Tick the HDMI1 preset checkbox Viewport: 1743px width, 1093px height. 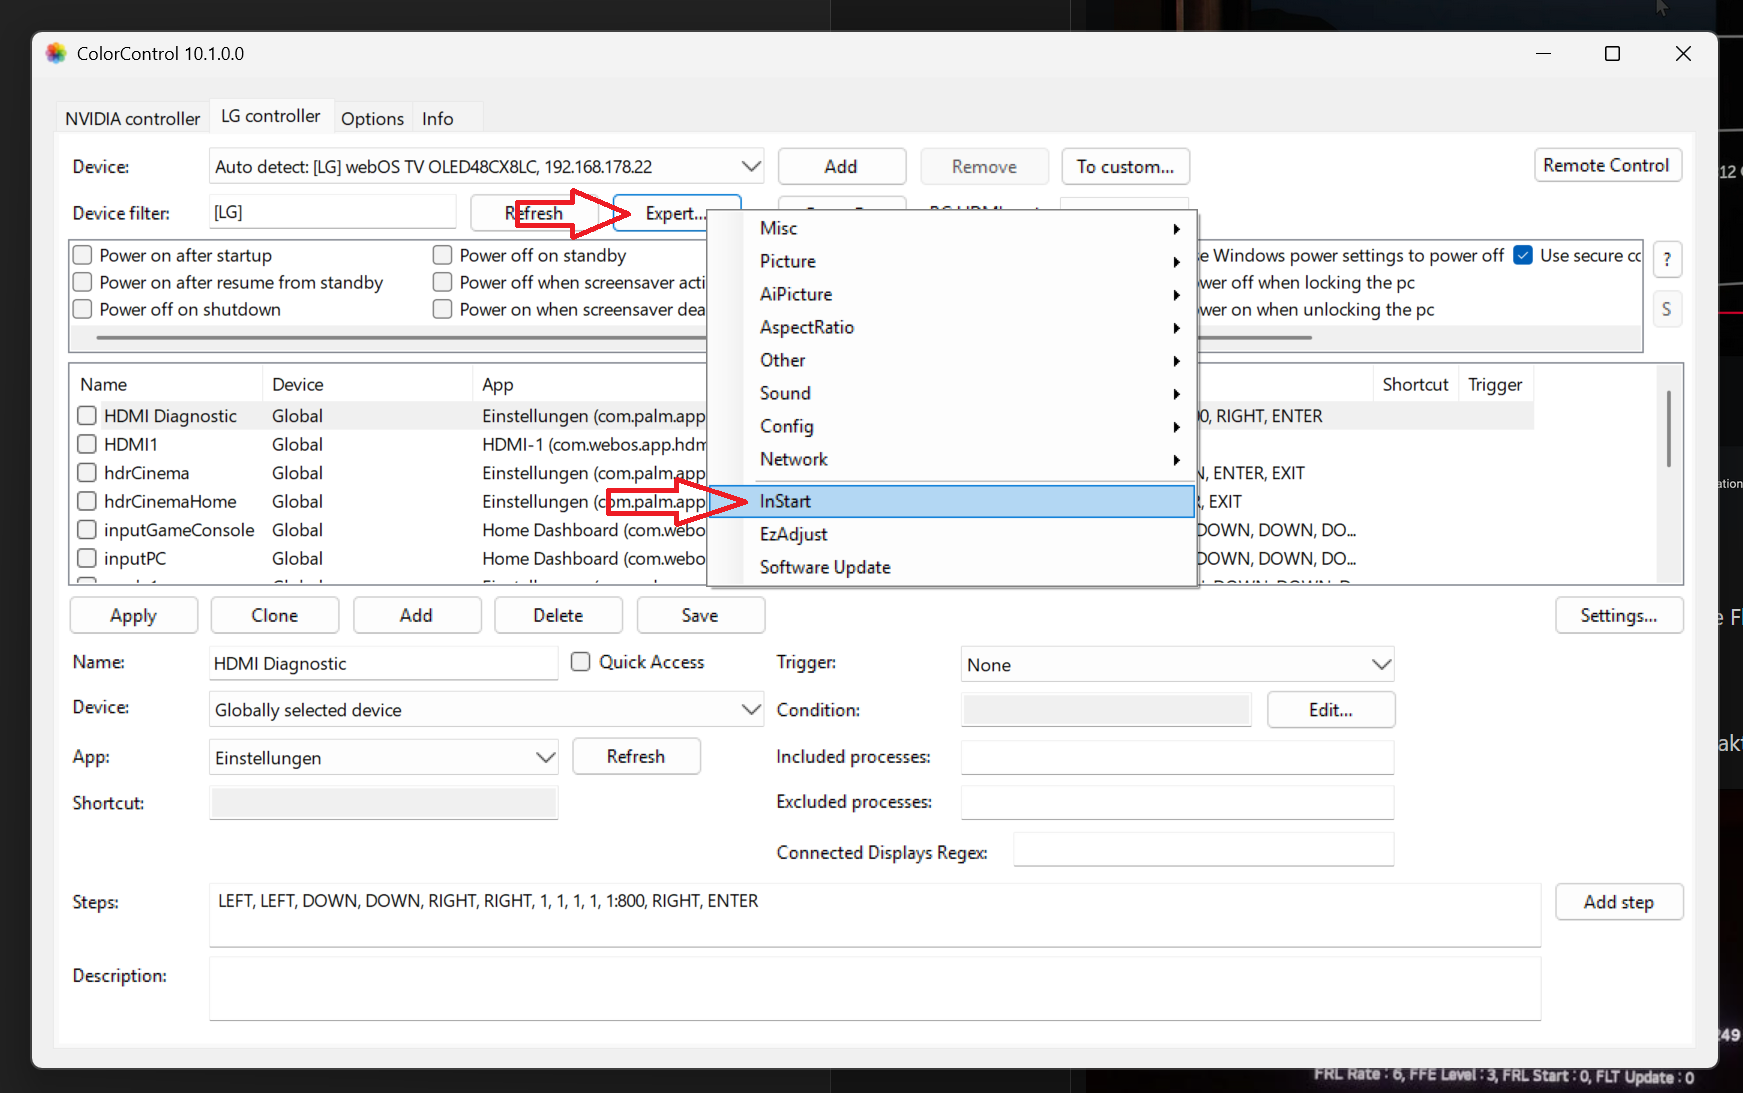(x=87, y=444)
